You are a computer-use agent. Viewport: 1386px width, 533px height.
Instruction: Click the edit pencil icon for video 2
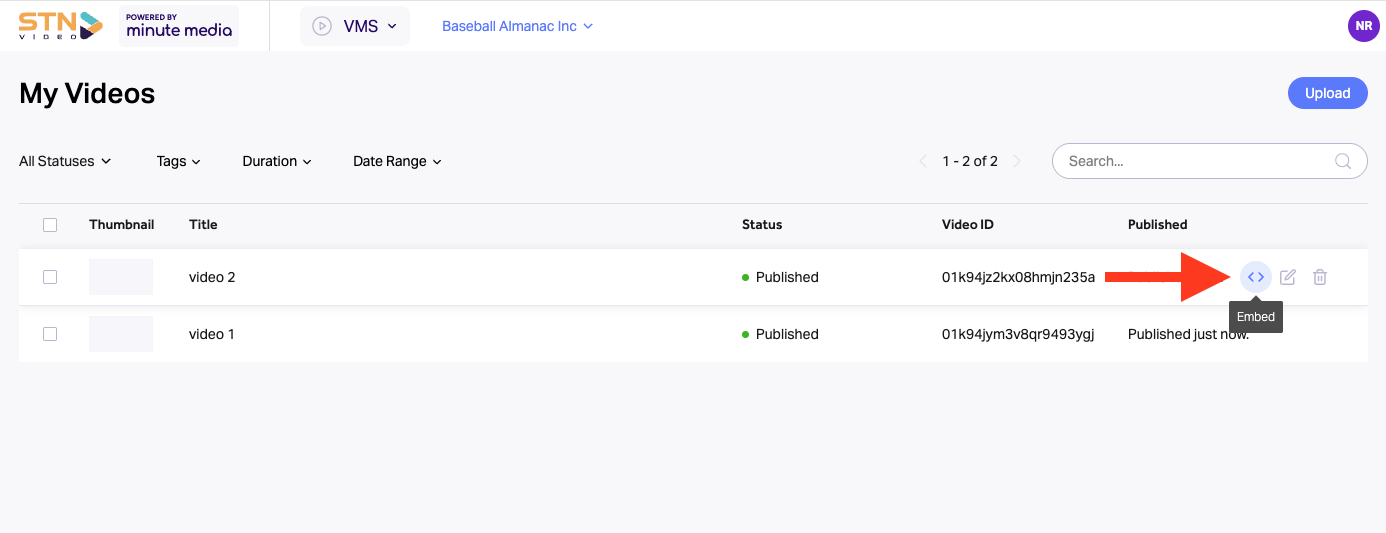[x=1288, y=277]
